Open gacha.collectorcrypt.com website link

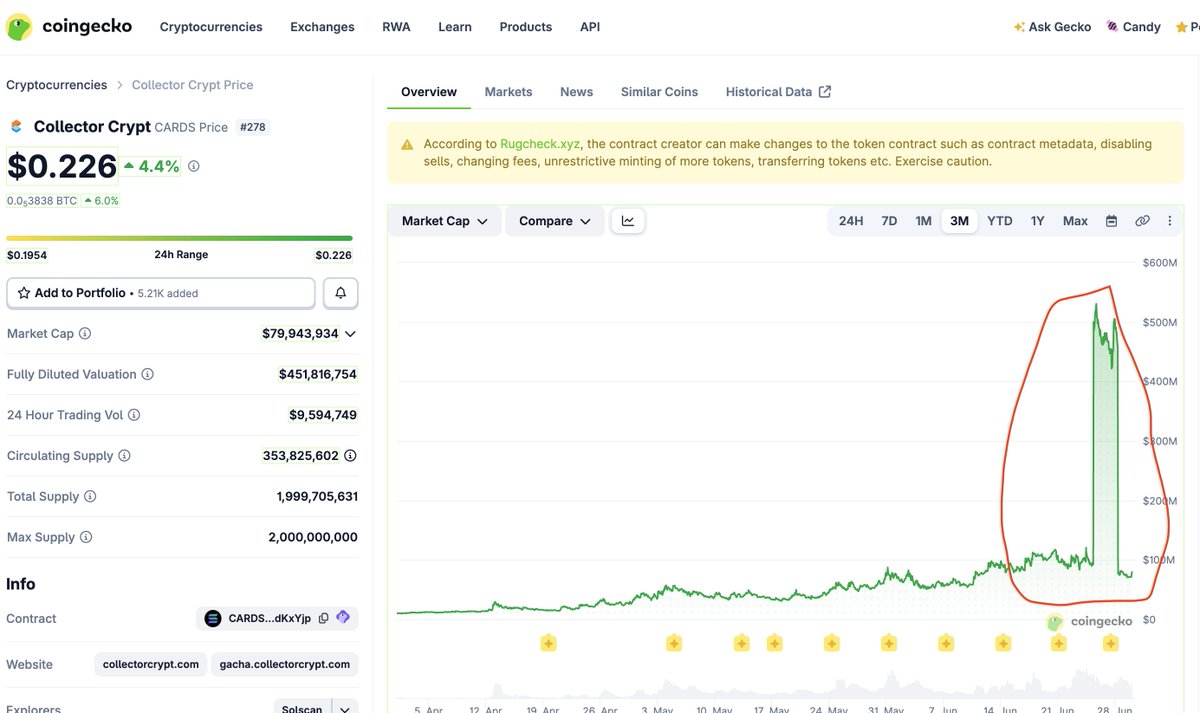tap(285, 664)
